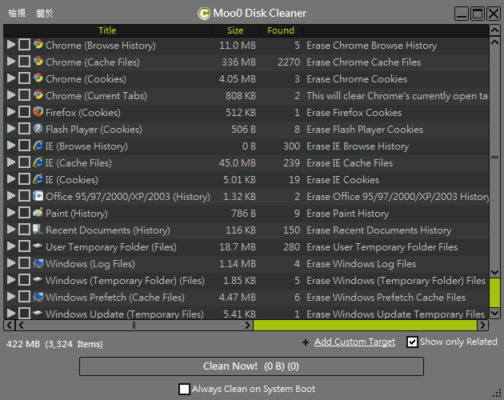Select the 'Erase IE Cookies' description

click(343, 180)
